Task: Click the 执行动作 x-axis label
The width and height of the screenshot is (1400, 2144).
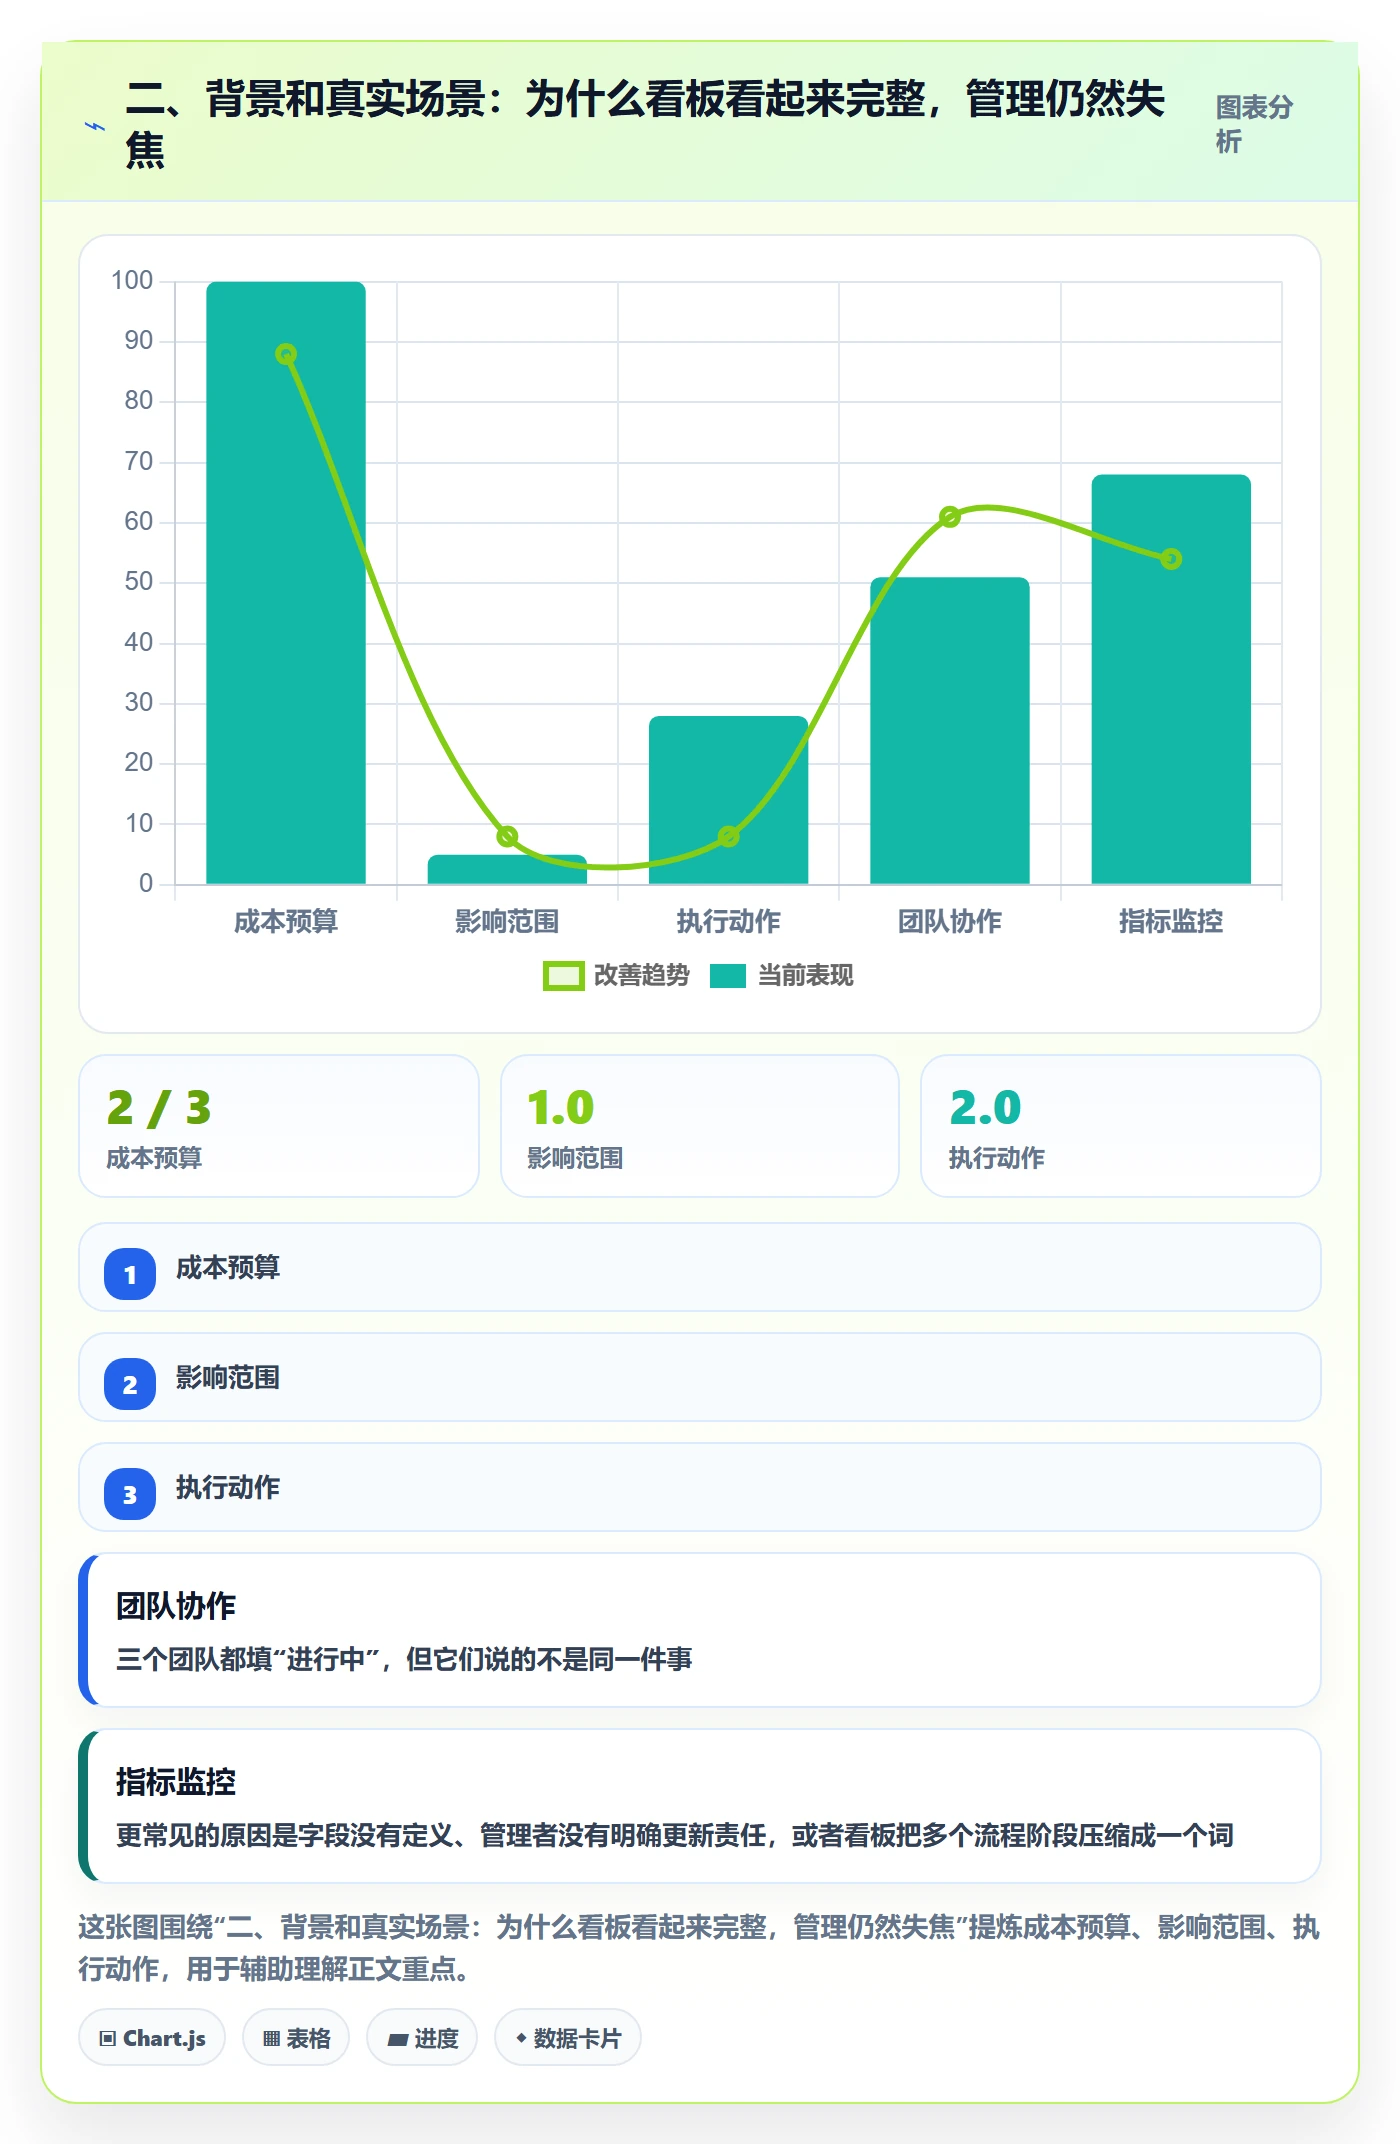Action: point(728,921)
